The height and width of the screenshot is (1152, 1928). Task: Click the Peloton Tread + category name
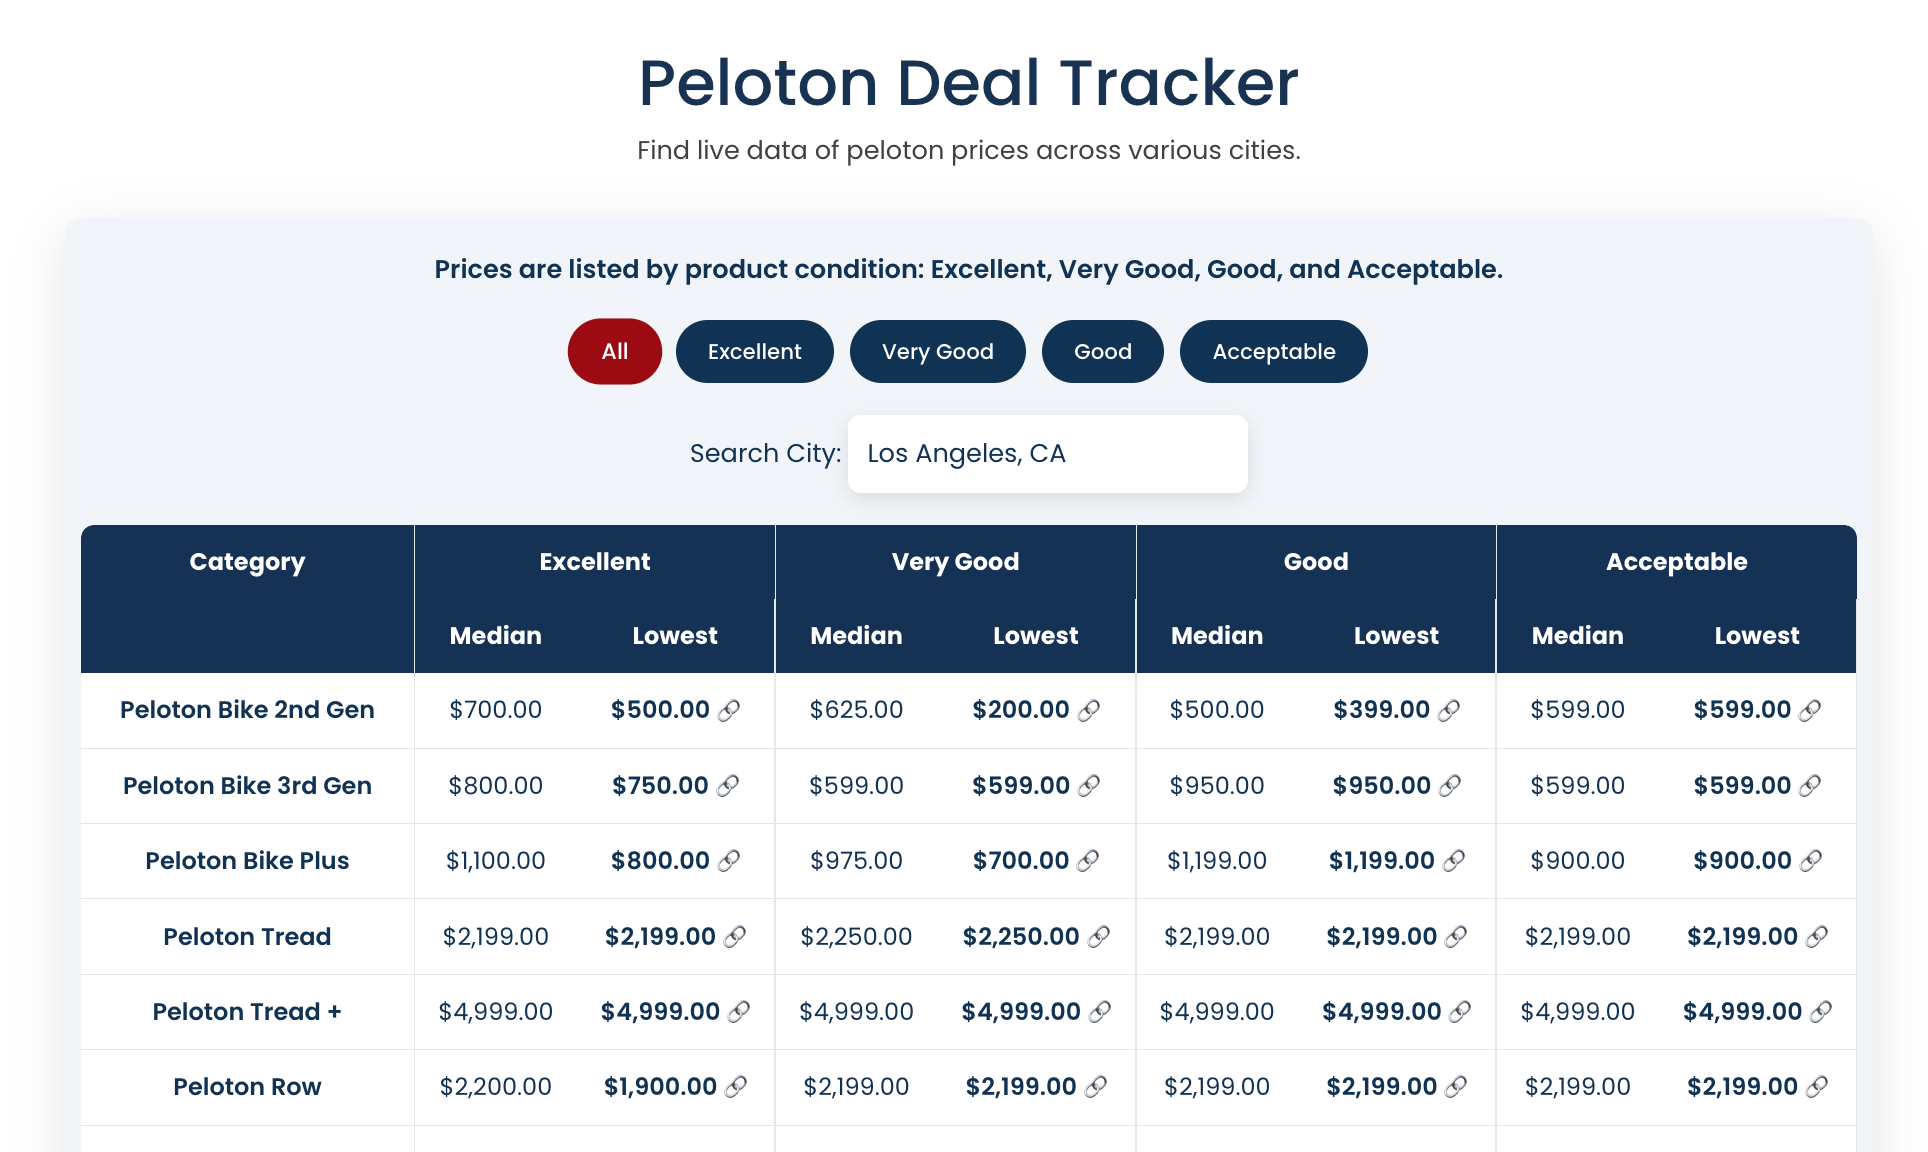click(x=247, y=1012)
